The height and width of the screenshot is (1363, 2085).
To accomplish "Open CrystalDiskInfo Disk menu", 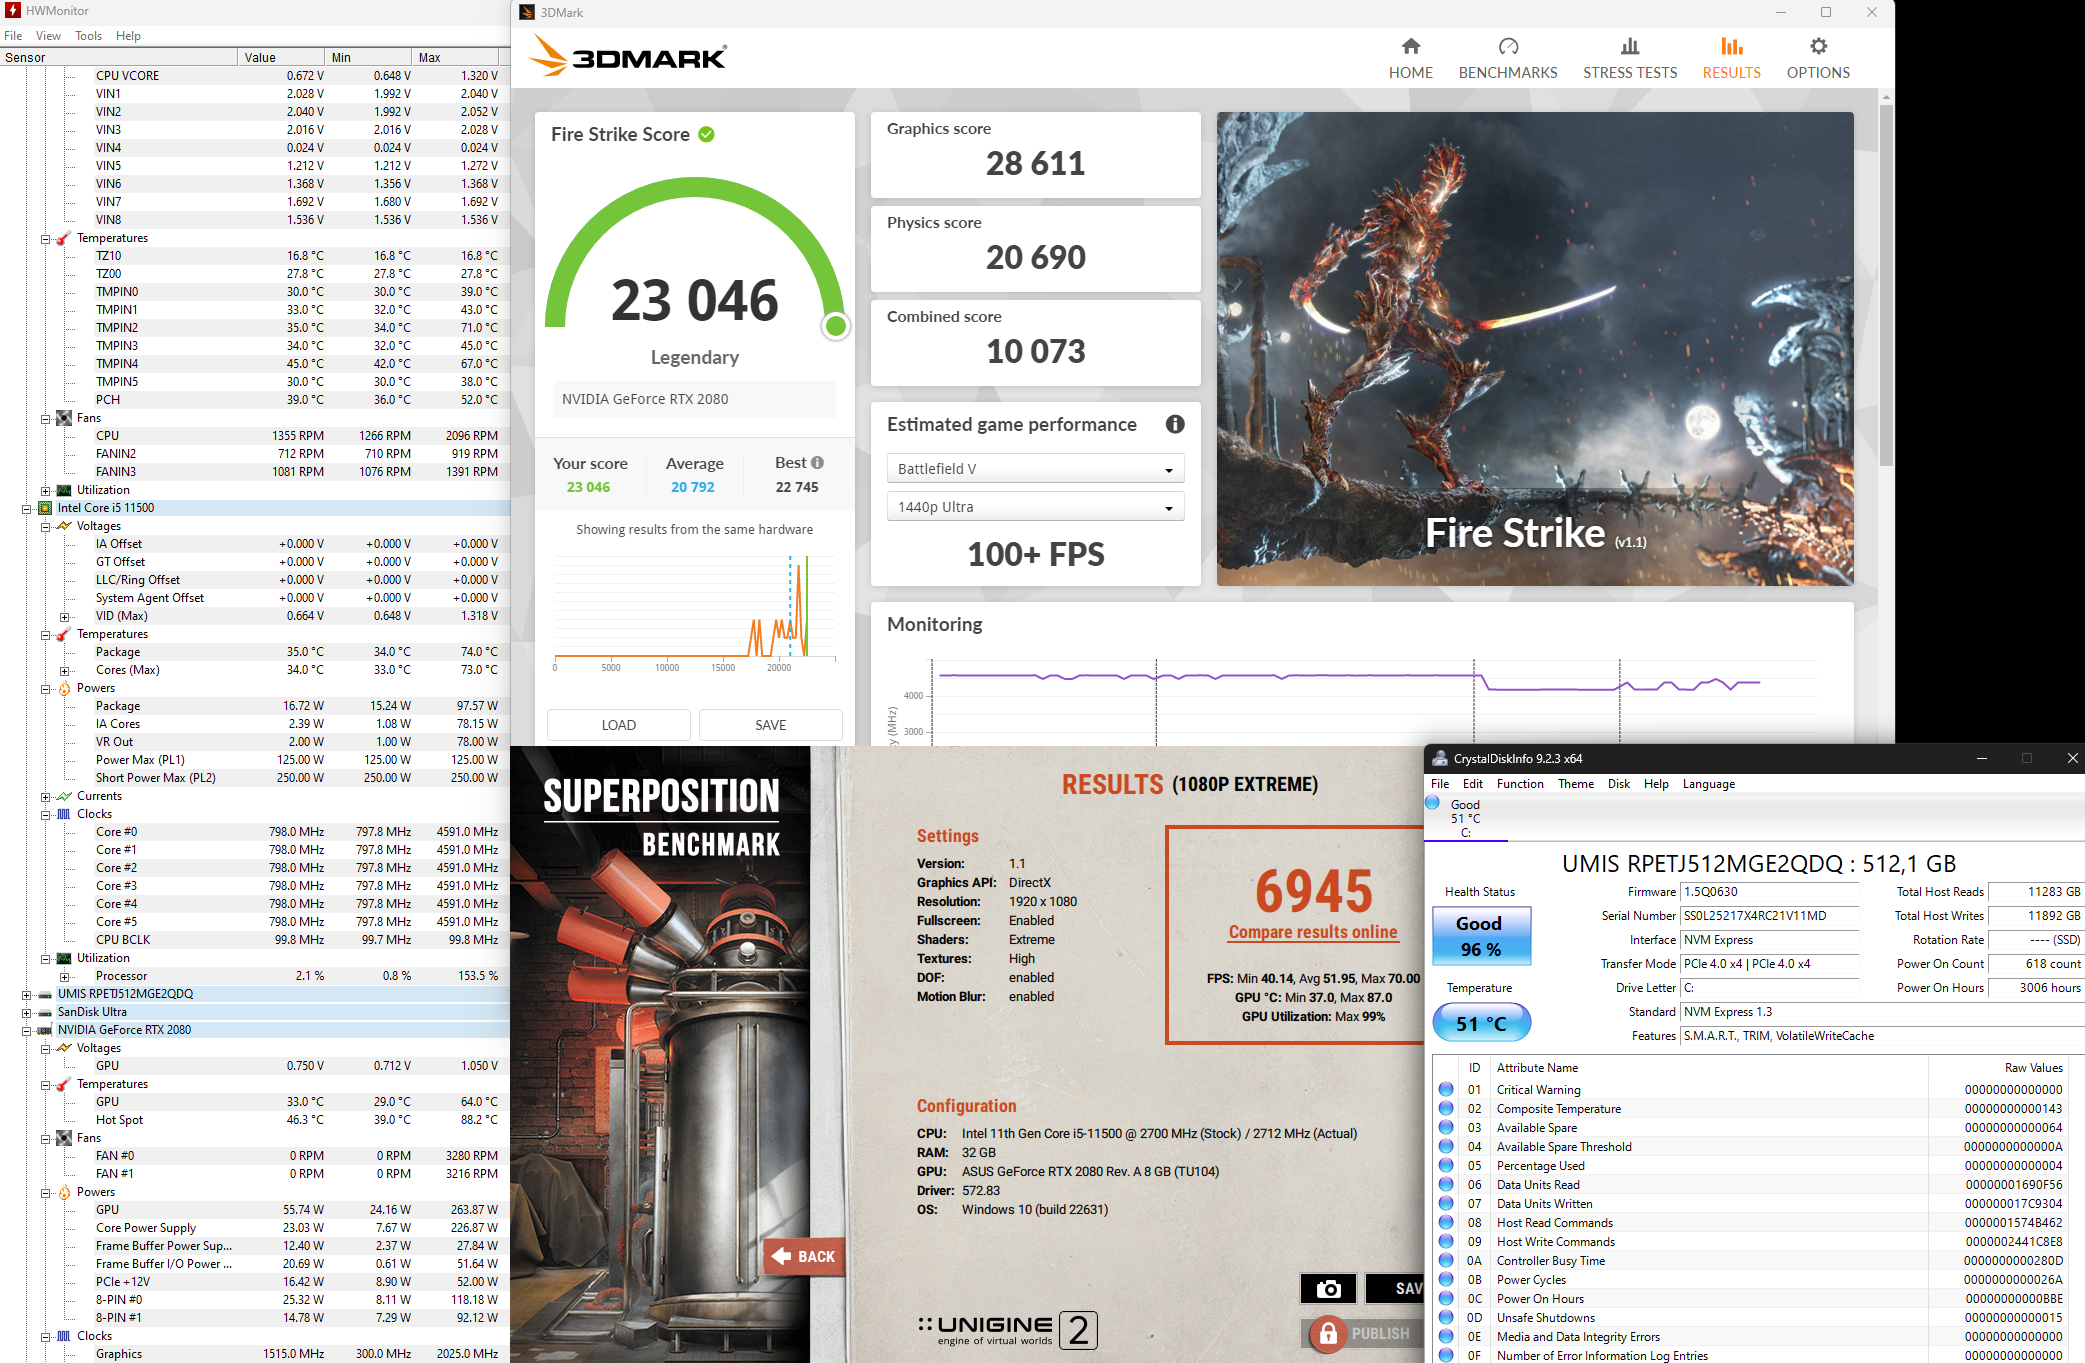I will tap(1619, 784).
